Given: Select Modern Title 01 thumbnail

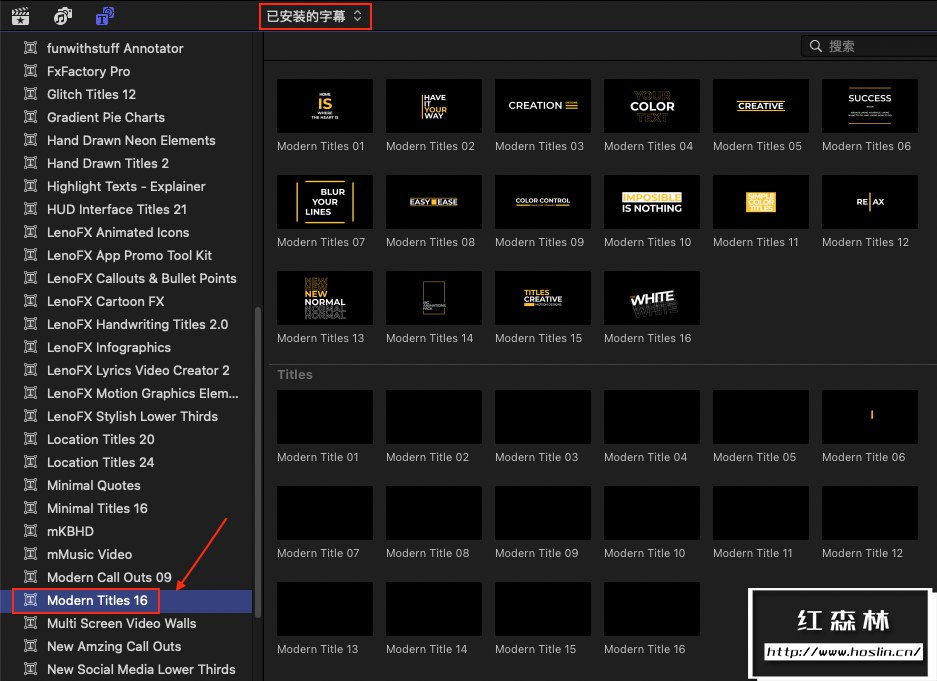Looking at the screenshot, I should click(x=325, y=417).
